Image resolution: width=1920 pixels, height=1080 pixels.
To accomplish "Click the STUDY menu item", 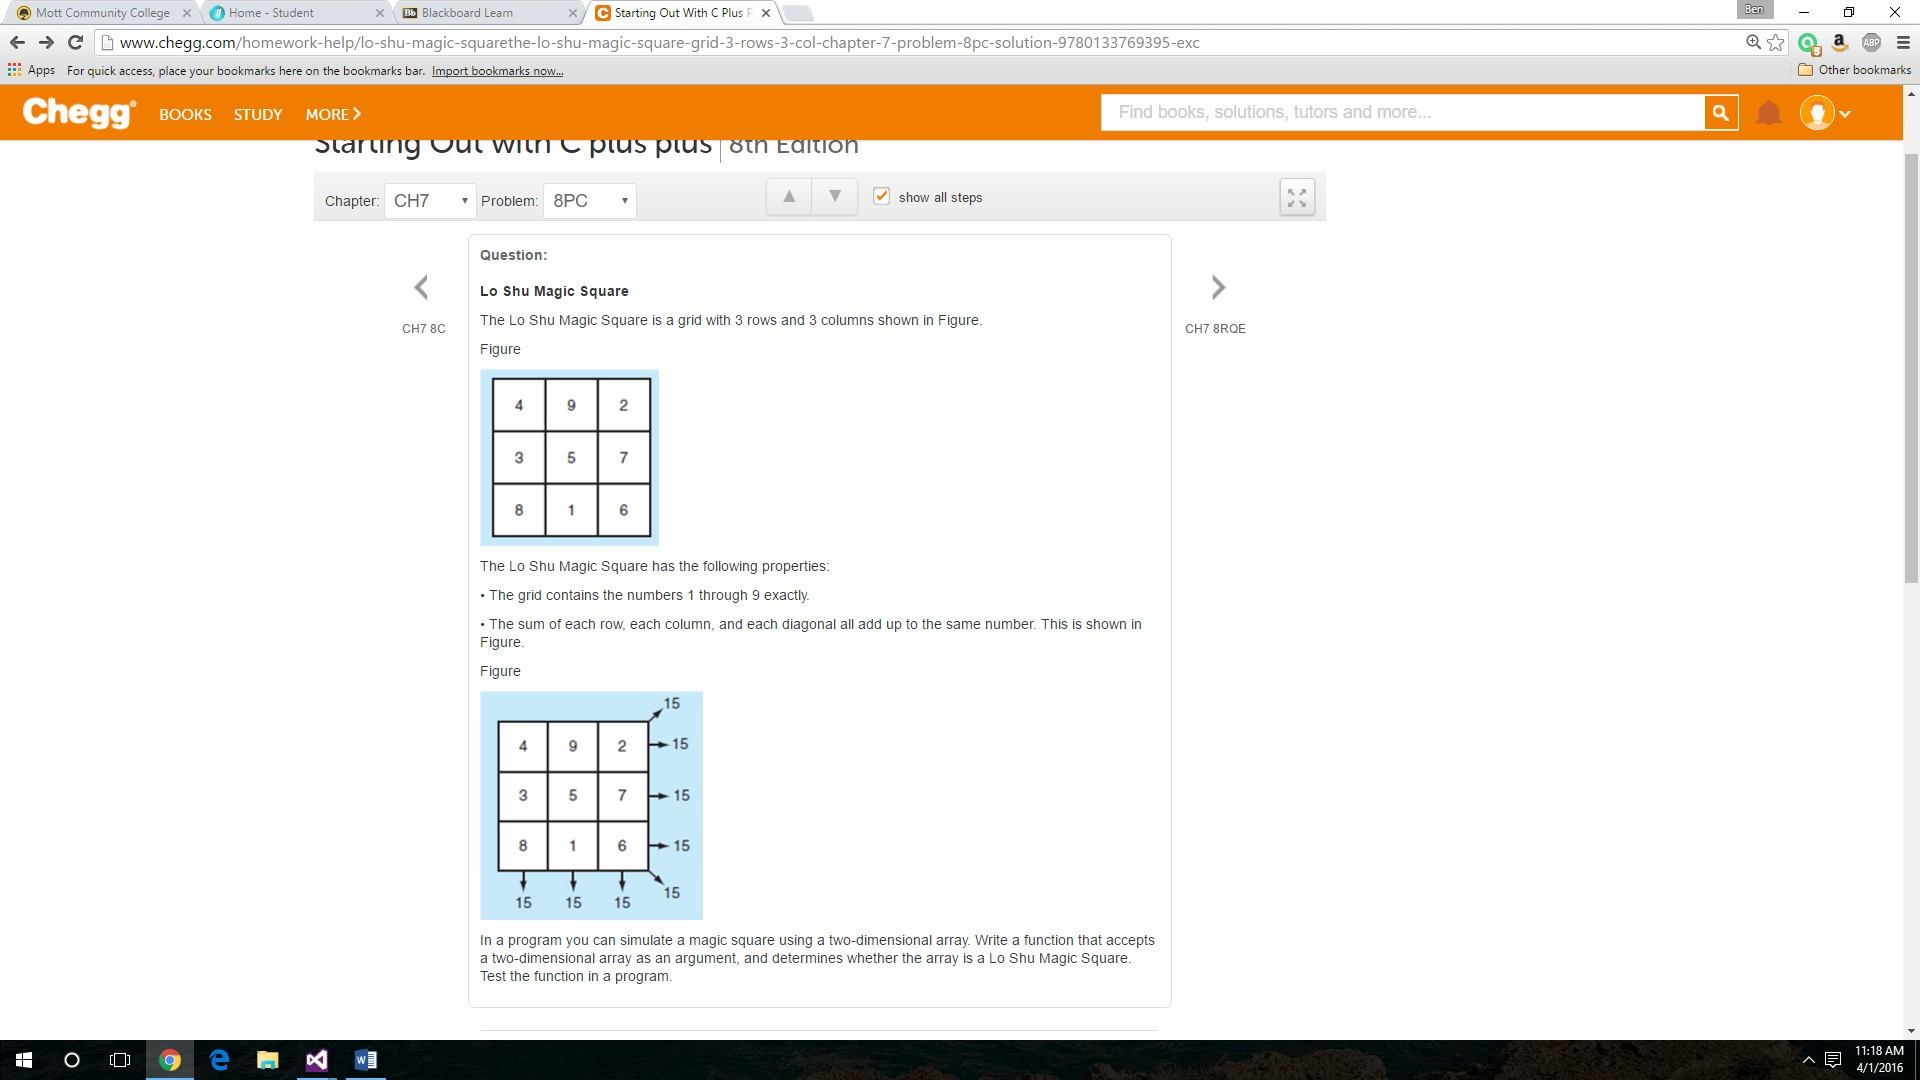I will (257, 113).
